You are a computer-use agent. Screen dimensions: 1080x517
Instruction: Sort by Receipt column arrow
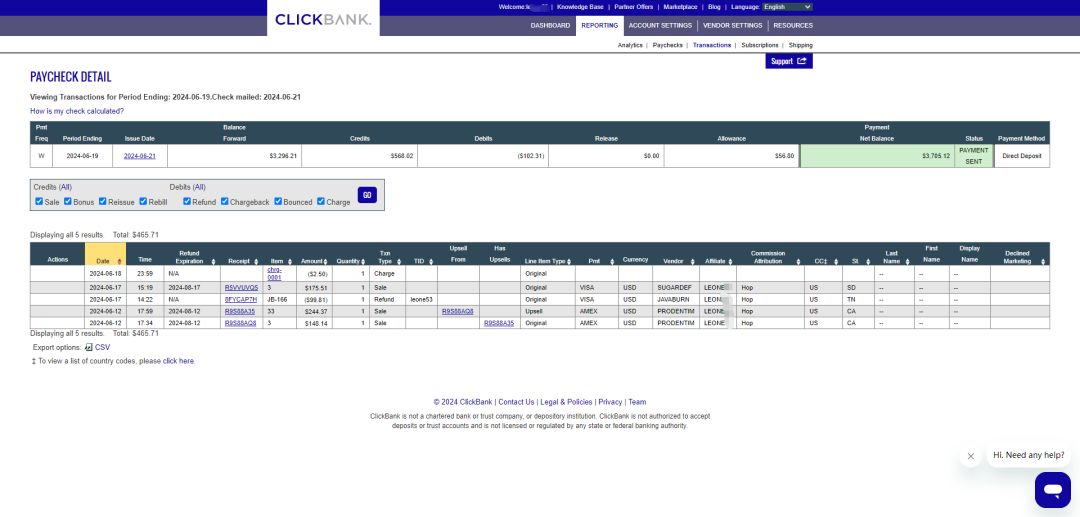click(x=256, y=262)
